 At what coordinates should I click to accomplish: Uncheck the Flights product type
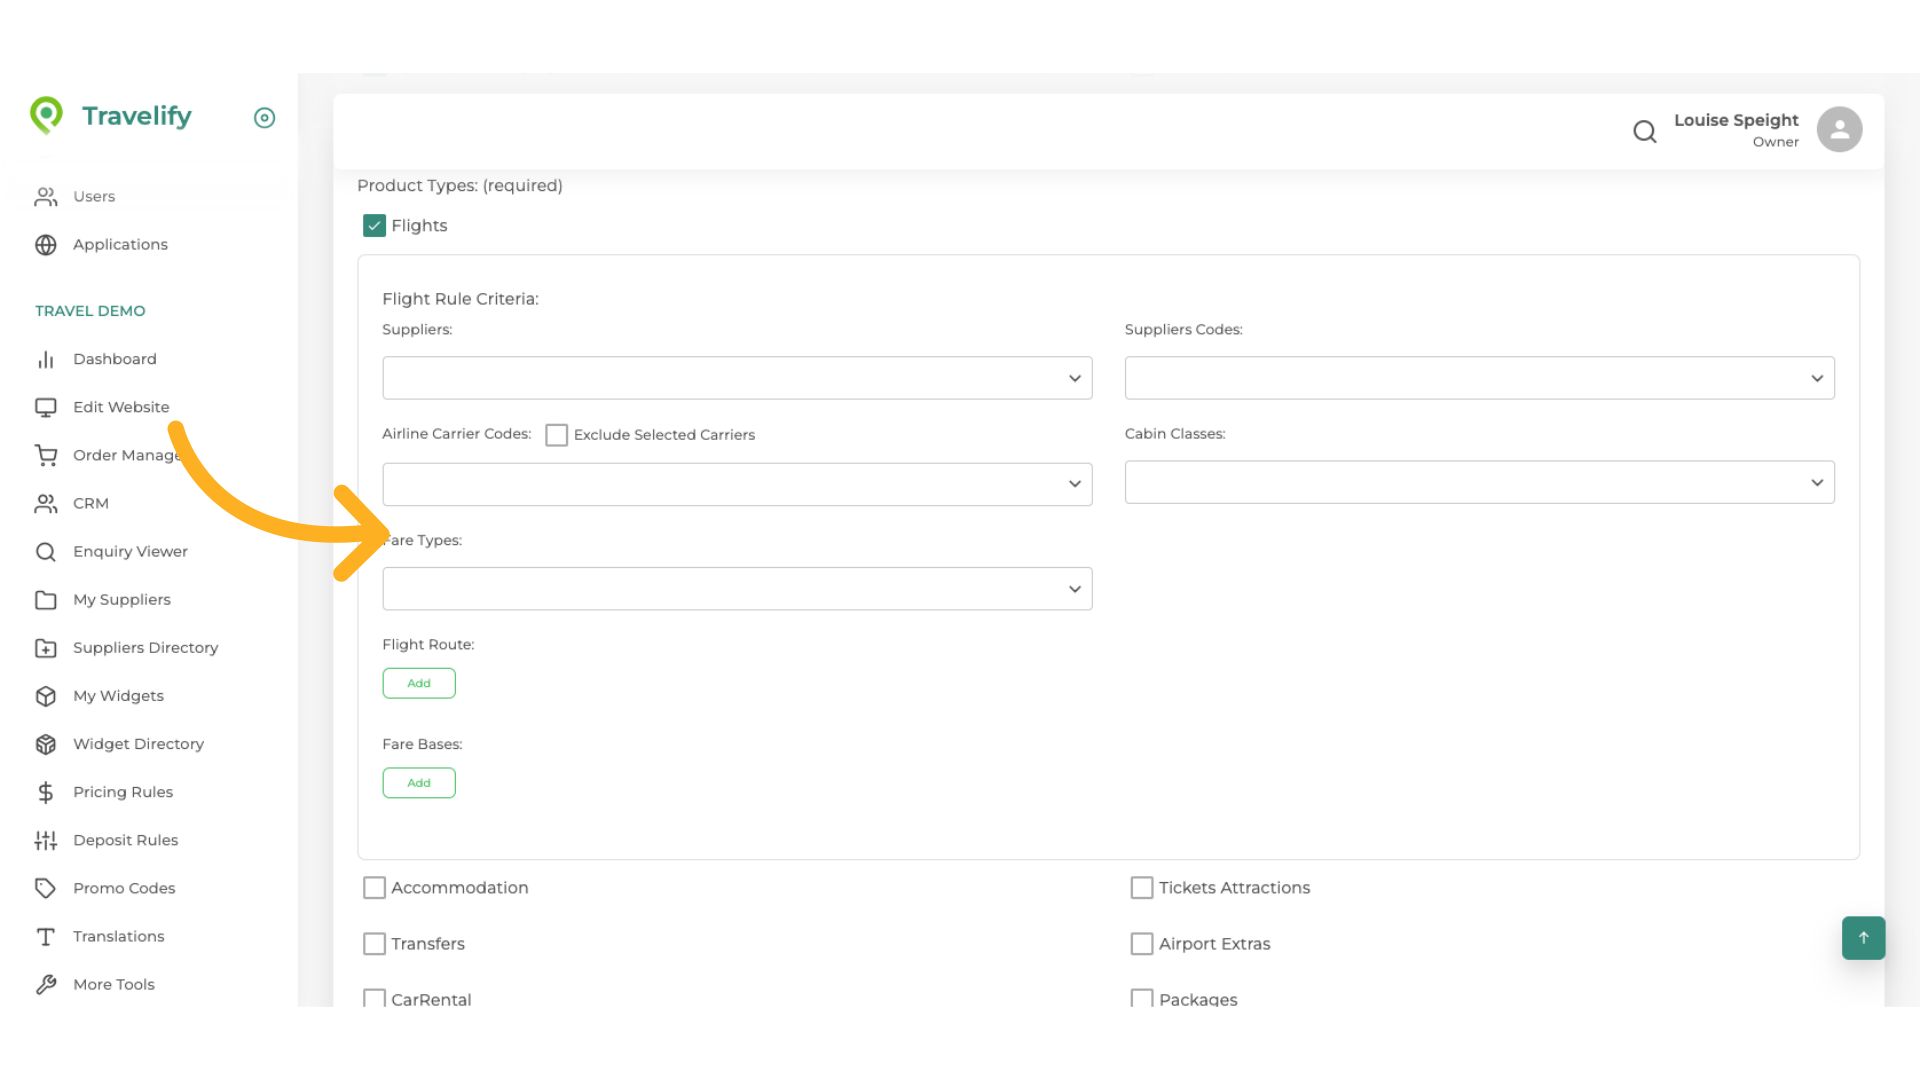tap(374, 225)
